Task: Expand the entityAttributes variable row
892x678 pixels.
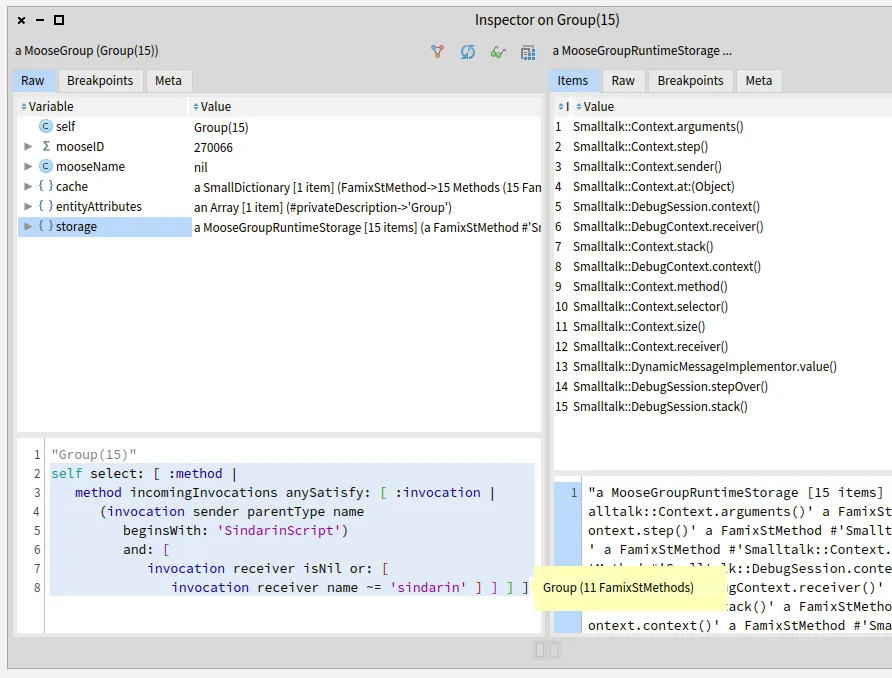Action: [x=27, y=206]
